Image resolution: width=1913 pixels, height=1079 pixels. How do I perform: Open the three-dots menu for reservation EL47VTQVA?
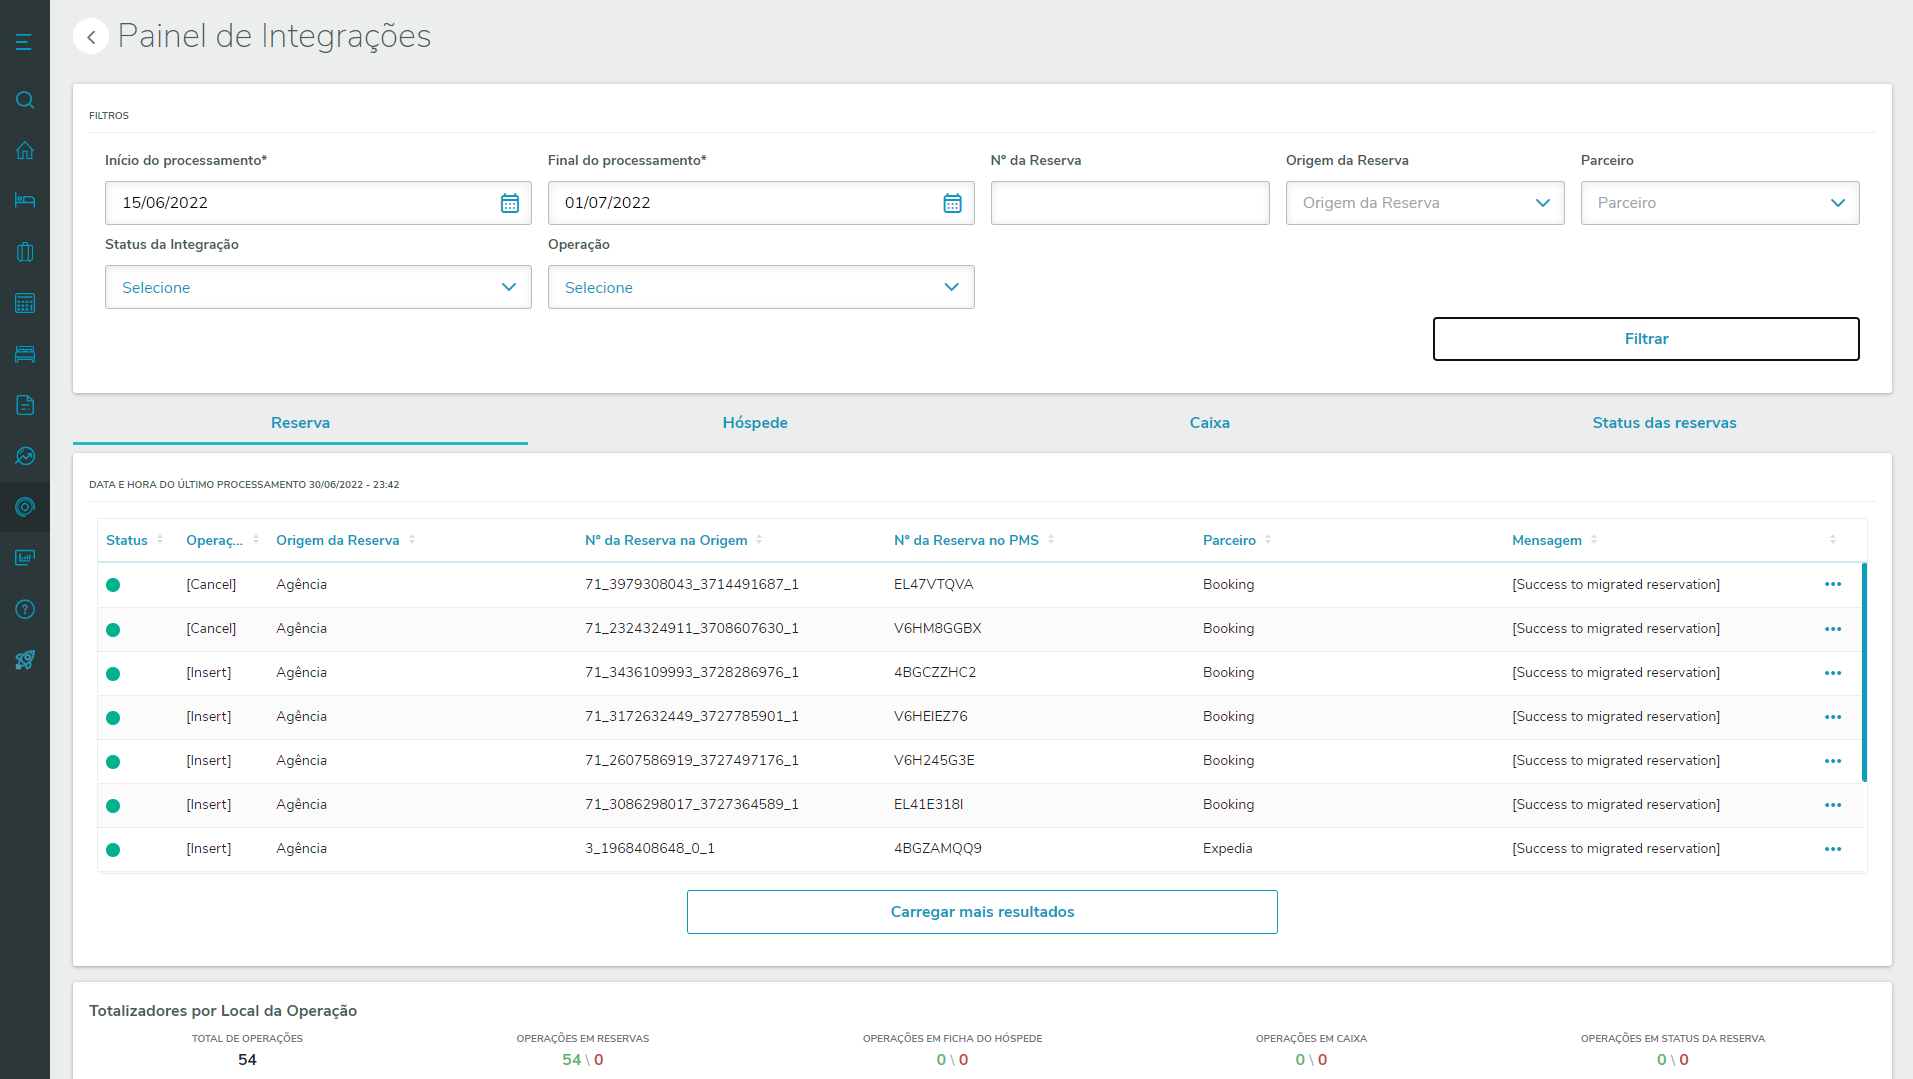coord(1832,585)
